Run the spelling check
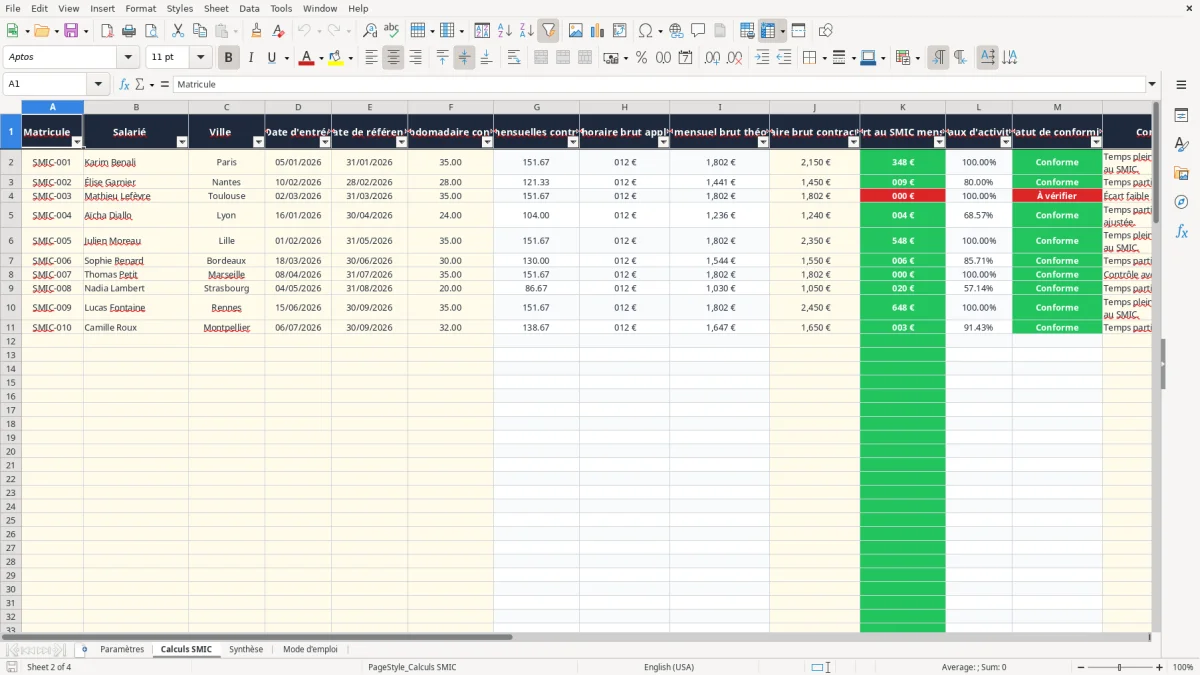Viewport: 1200px width, 675px height. click(x=391, y=31)
